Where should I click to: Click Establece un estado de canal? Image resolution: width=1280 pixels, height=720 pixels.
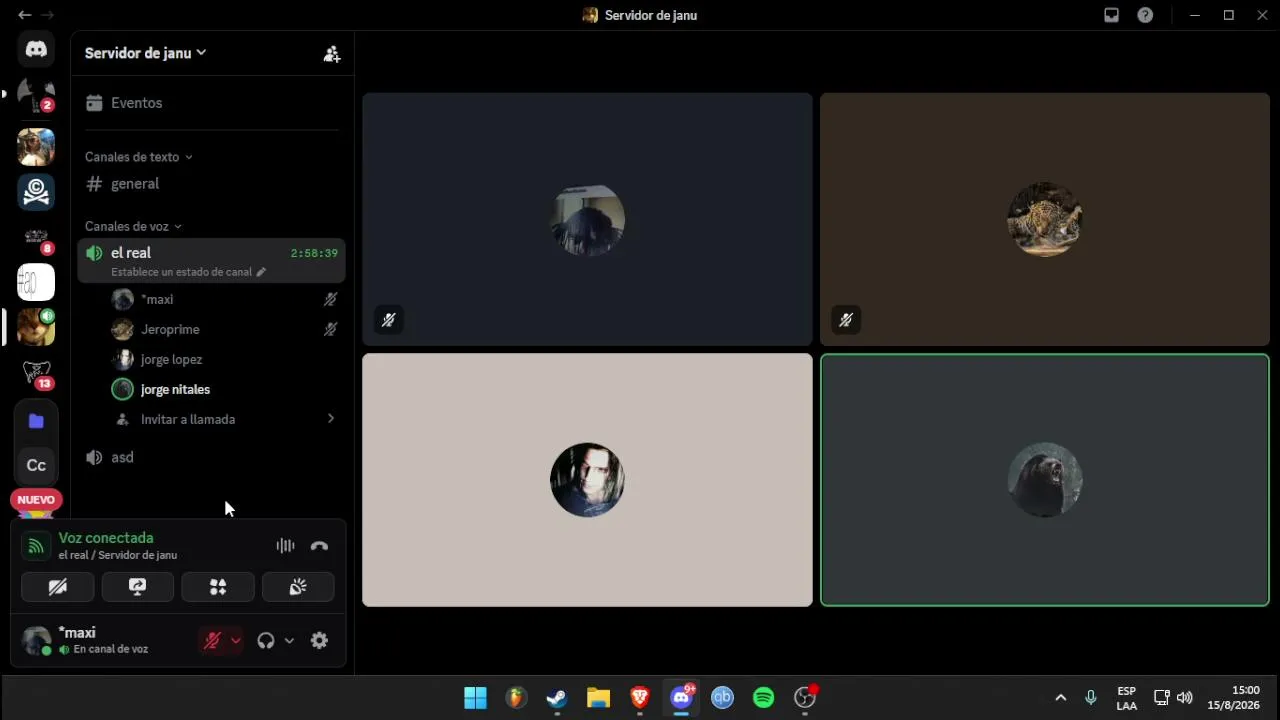188,272
